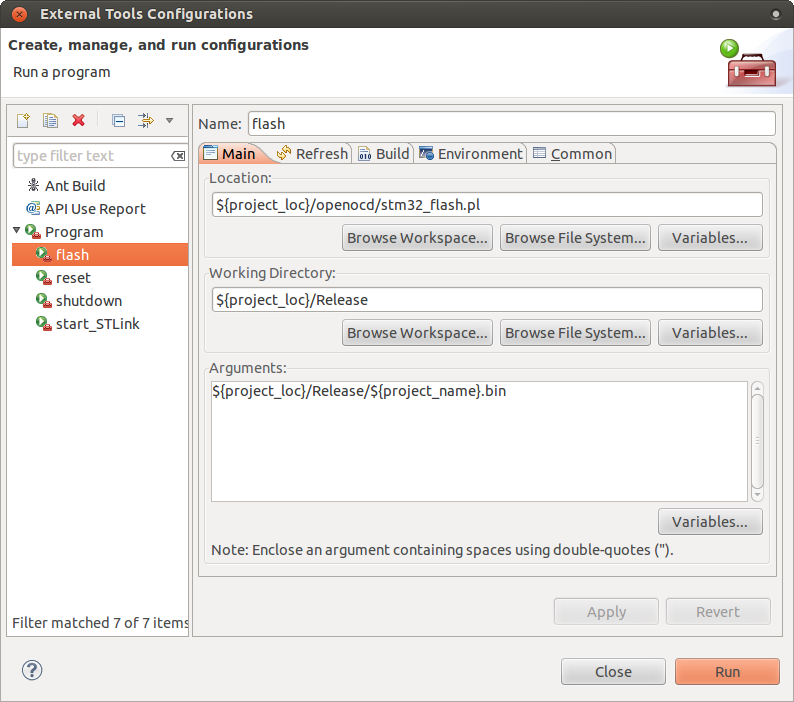Click the Arguments scrollbar thumb
Image resolution: width=794 pixels, height=702 pixels.
[x=757, y=440]
